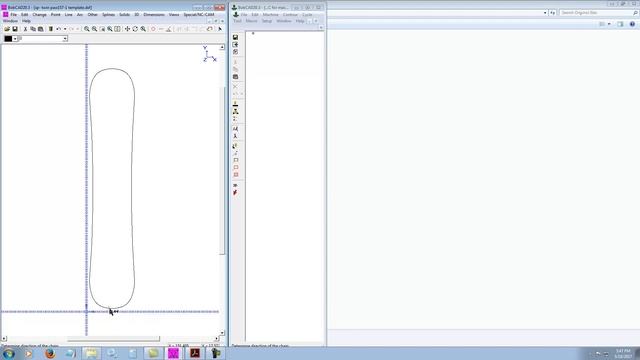
Task: Expand the undo history dropdown arrow
Action: coord(65,29)
